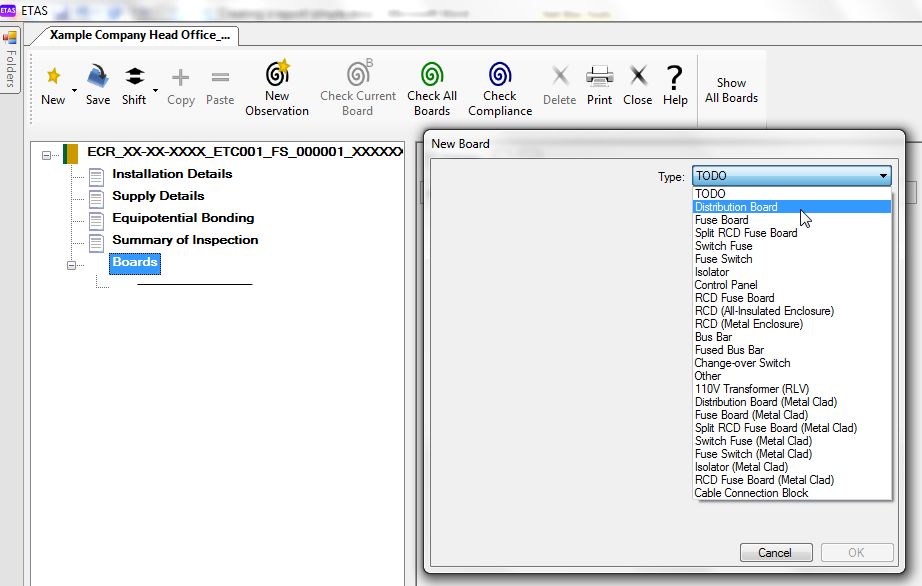Select the Boards tree node
Screen dimensions: 922x586
tap(135, 262)
